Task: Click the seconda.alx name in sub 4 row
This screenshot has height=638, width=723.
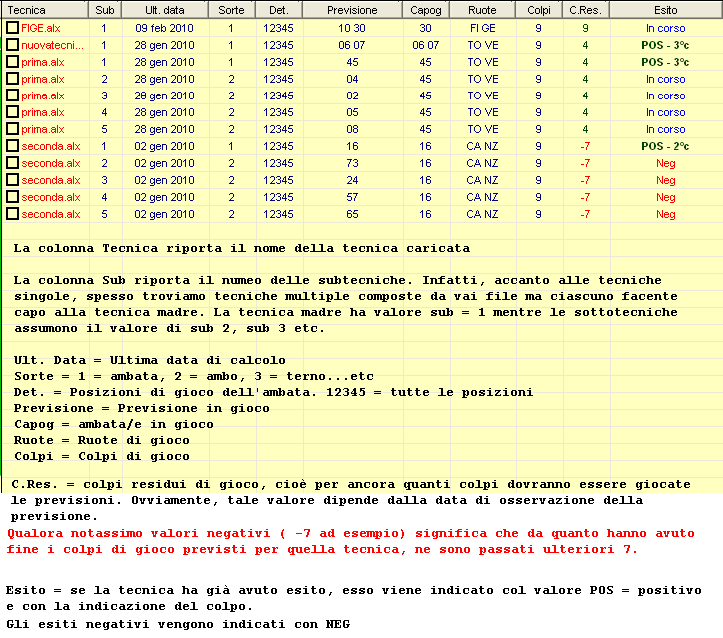Action: [51, 197]
